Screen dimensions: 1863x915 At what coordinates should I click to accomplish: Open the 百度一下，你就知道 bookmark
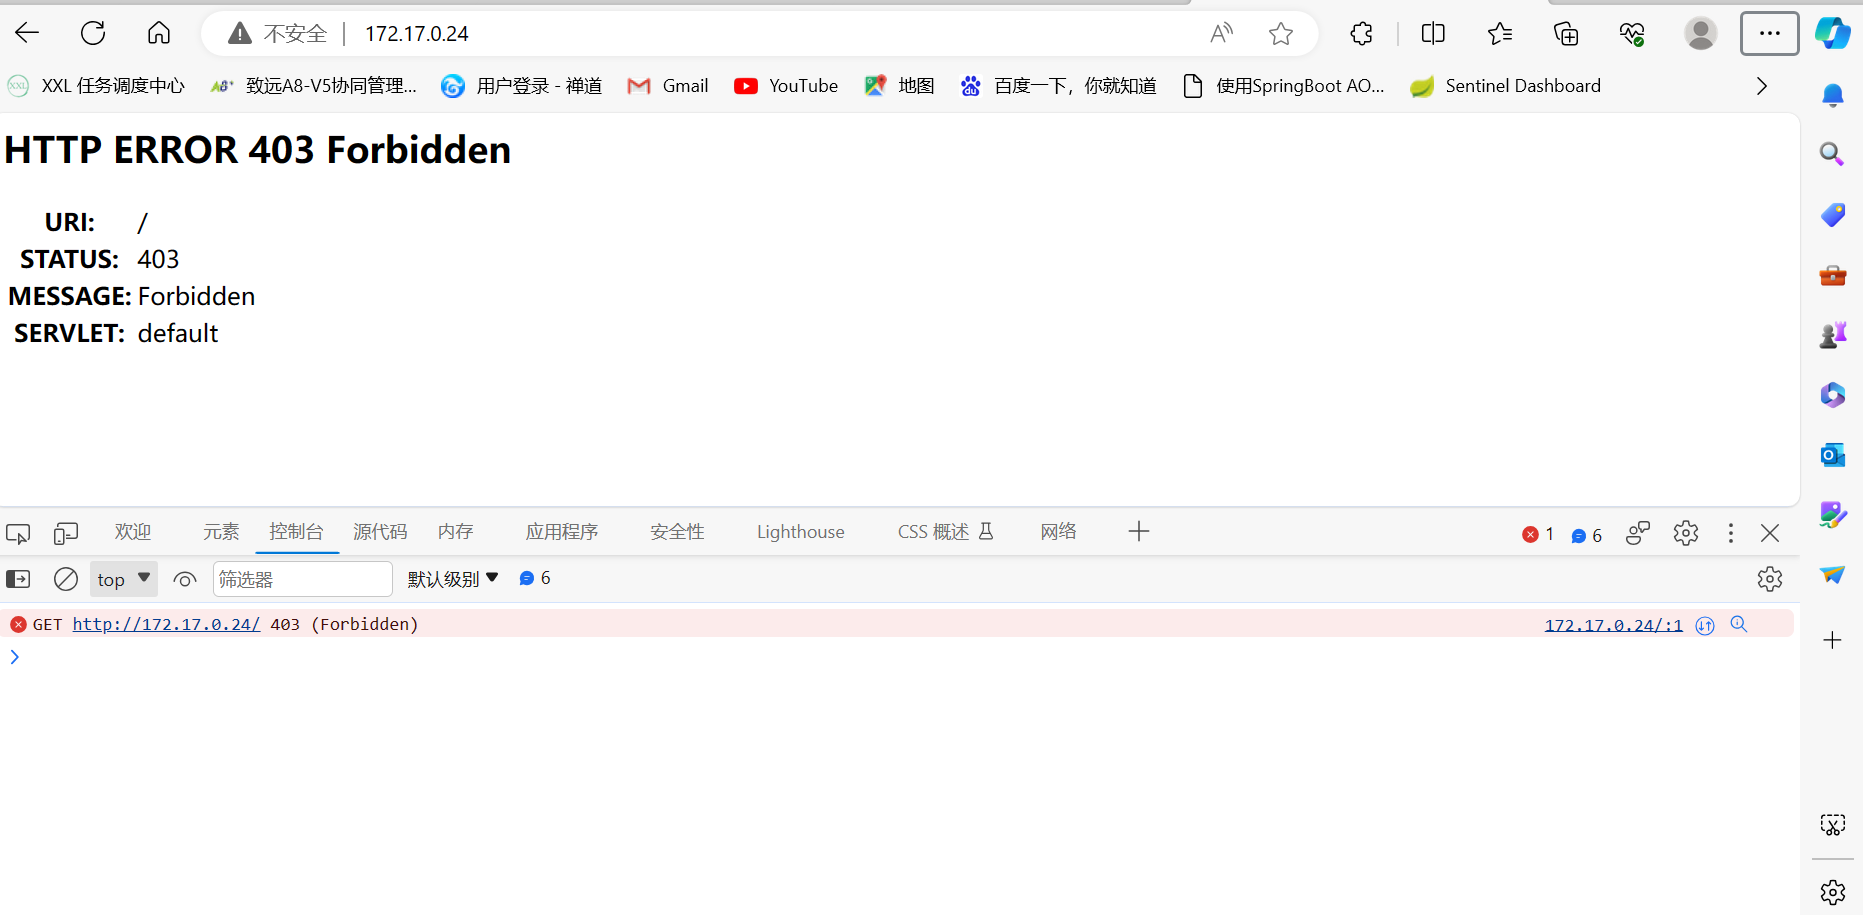(1058, 86)
